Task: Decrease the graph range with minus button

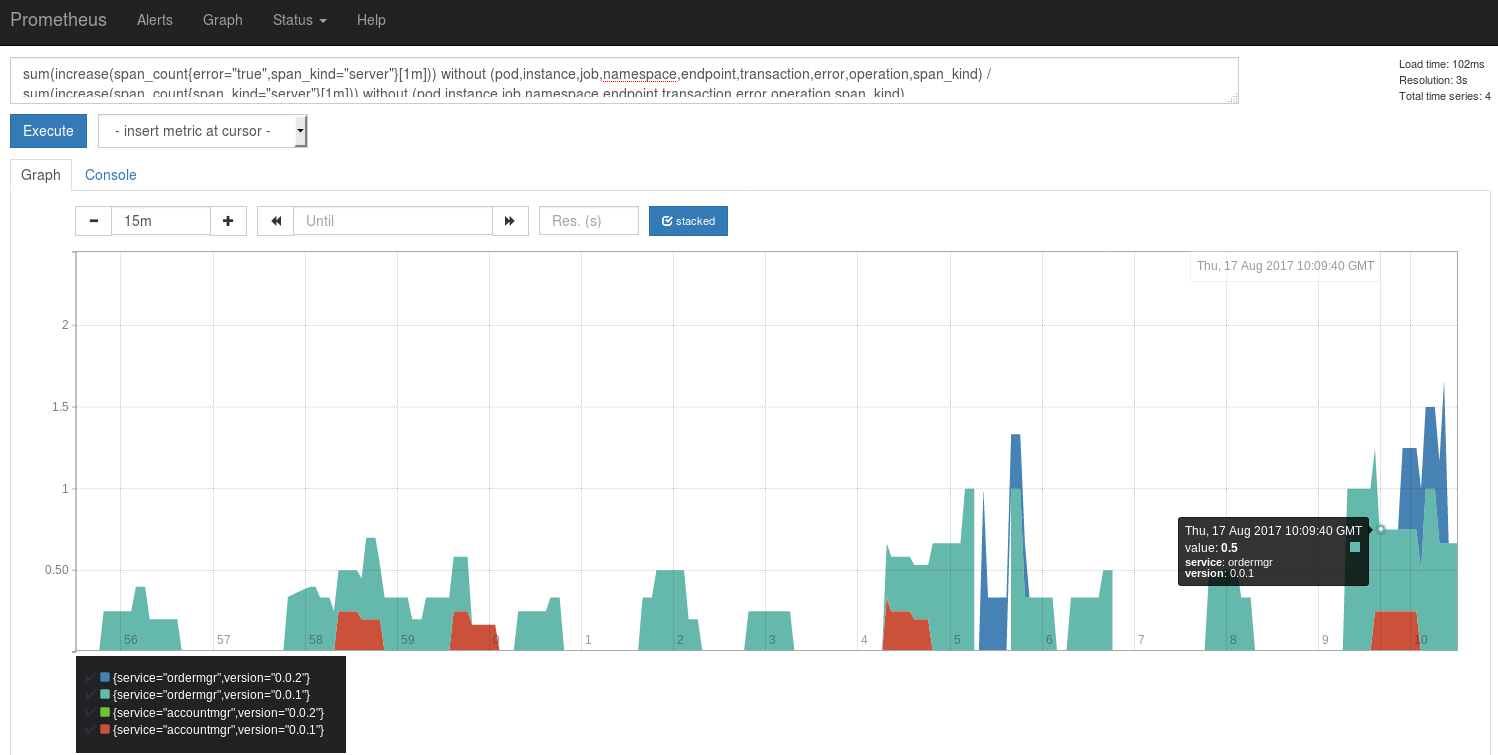Action: (93, 221)
